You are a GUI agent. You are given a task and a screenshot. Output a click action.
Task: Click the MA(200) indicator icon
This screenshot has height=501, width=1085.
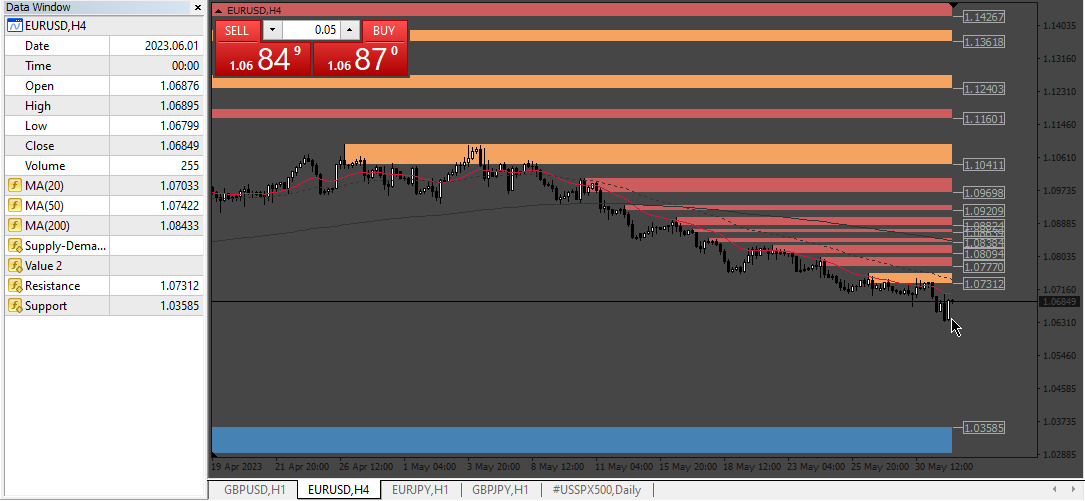point(15,226)
